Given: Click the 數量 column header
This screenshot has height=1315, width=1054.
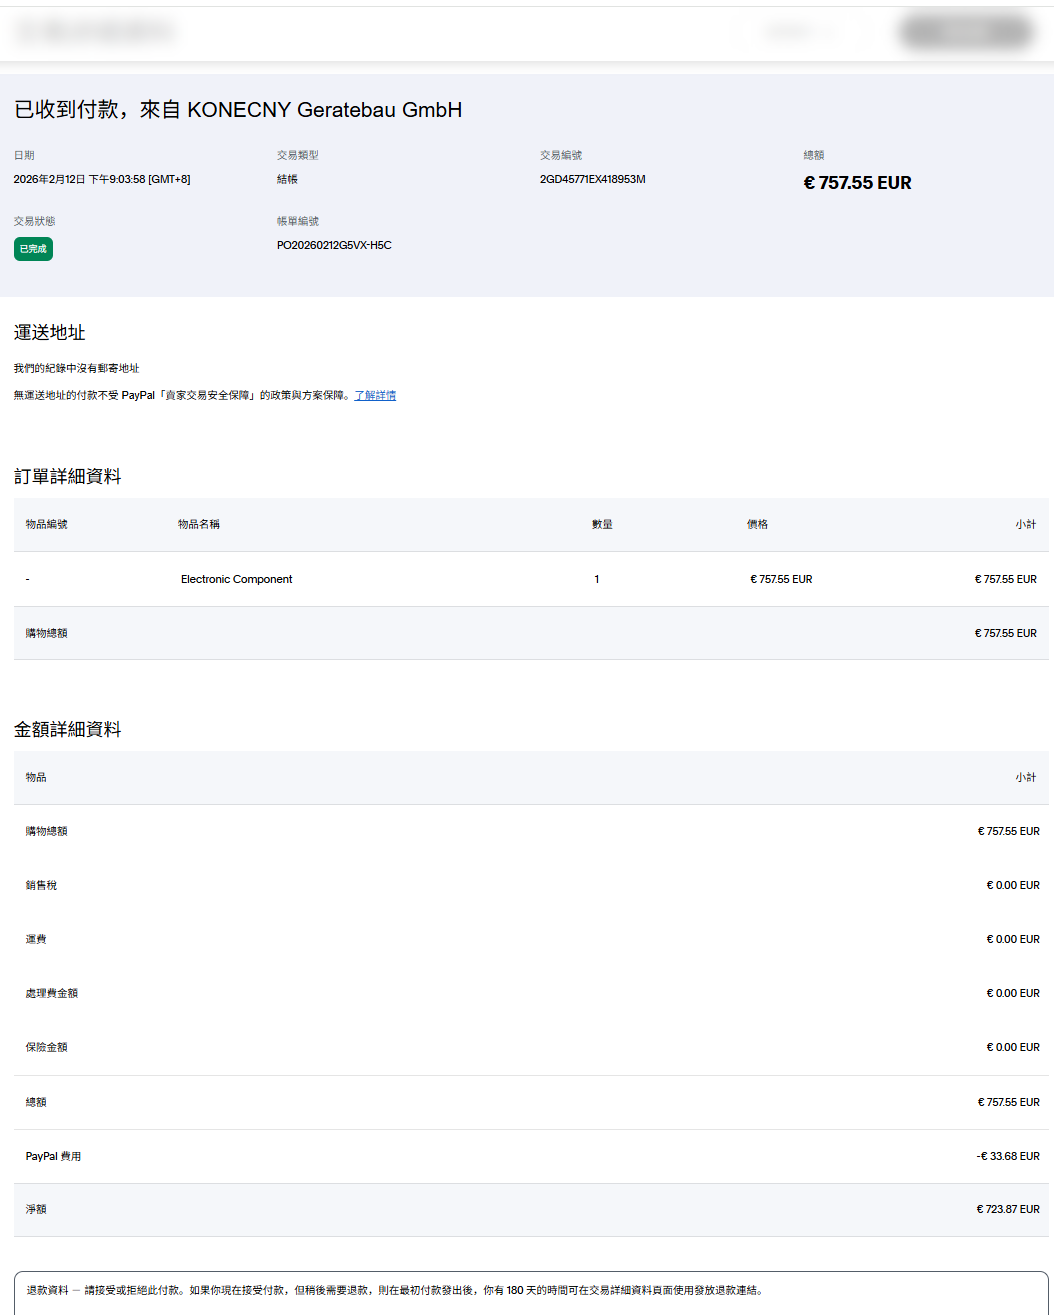Looking at the screenshot, I should click(602, 525).
